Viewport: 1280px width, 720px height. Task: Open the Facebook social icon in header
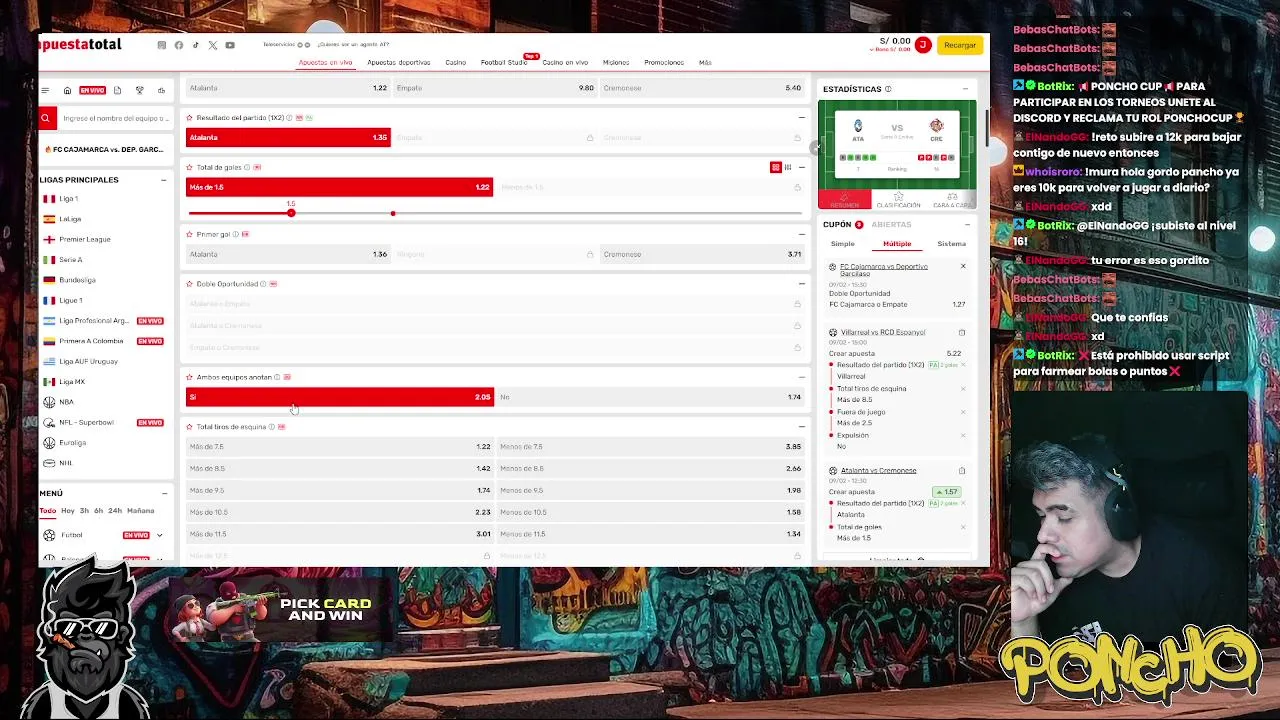point(179,45)
